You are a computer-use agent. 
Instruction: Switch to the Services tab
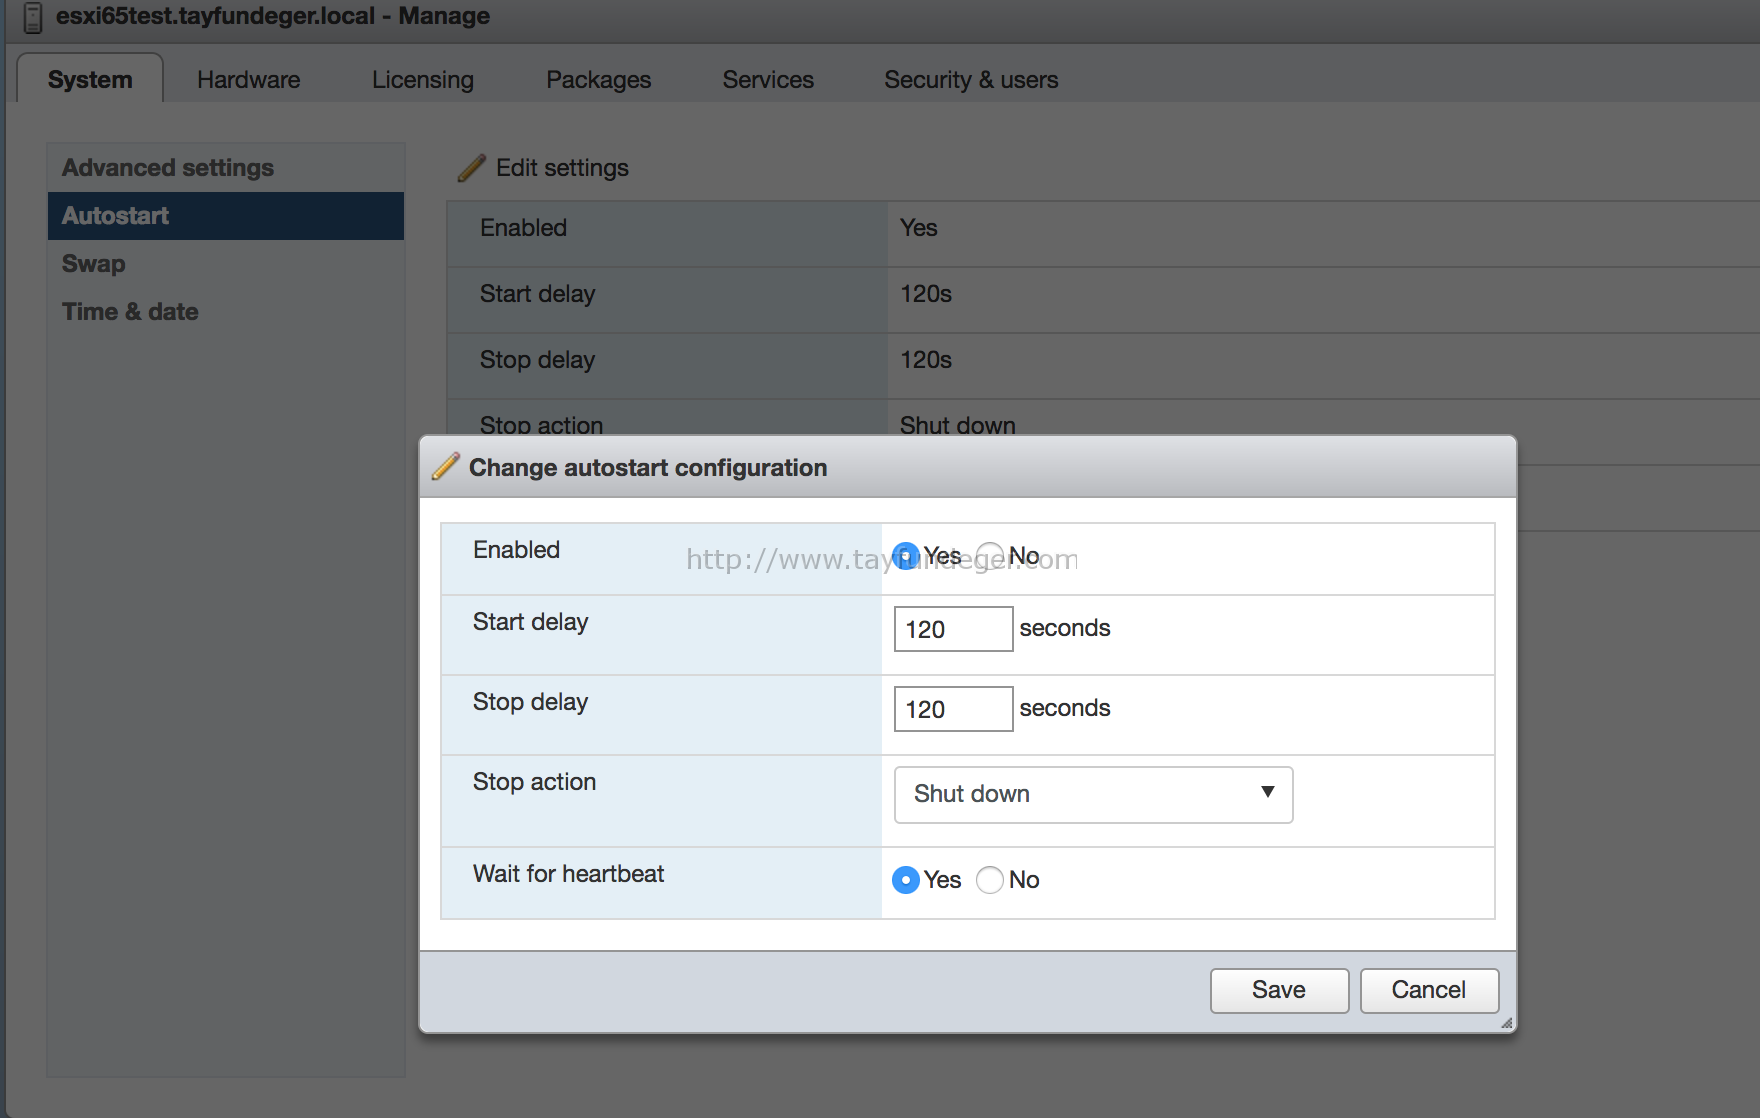click(768, 79)
